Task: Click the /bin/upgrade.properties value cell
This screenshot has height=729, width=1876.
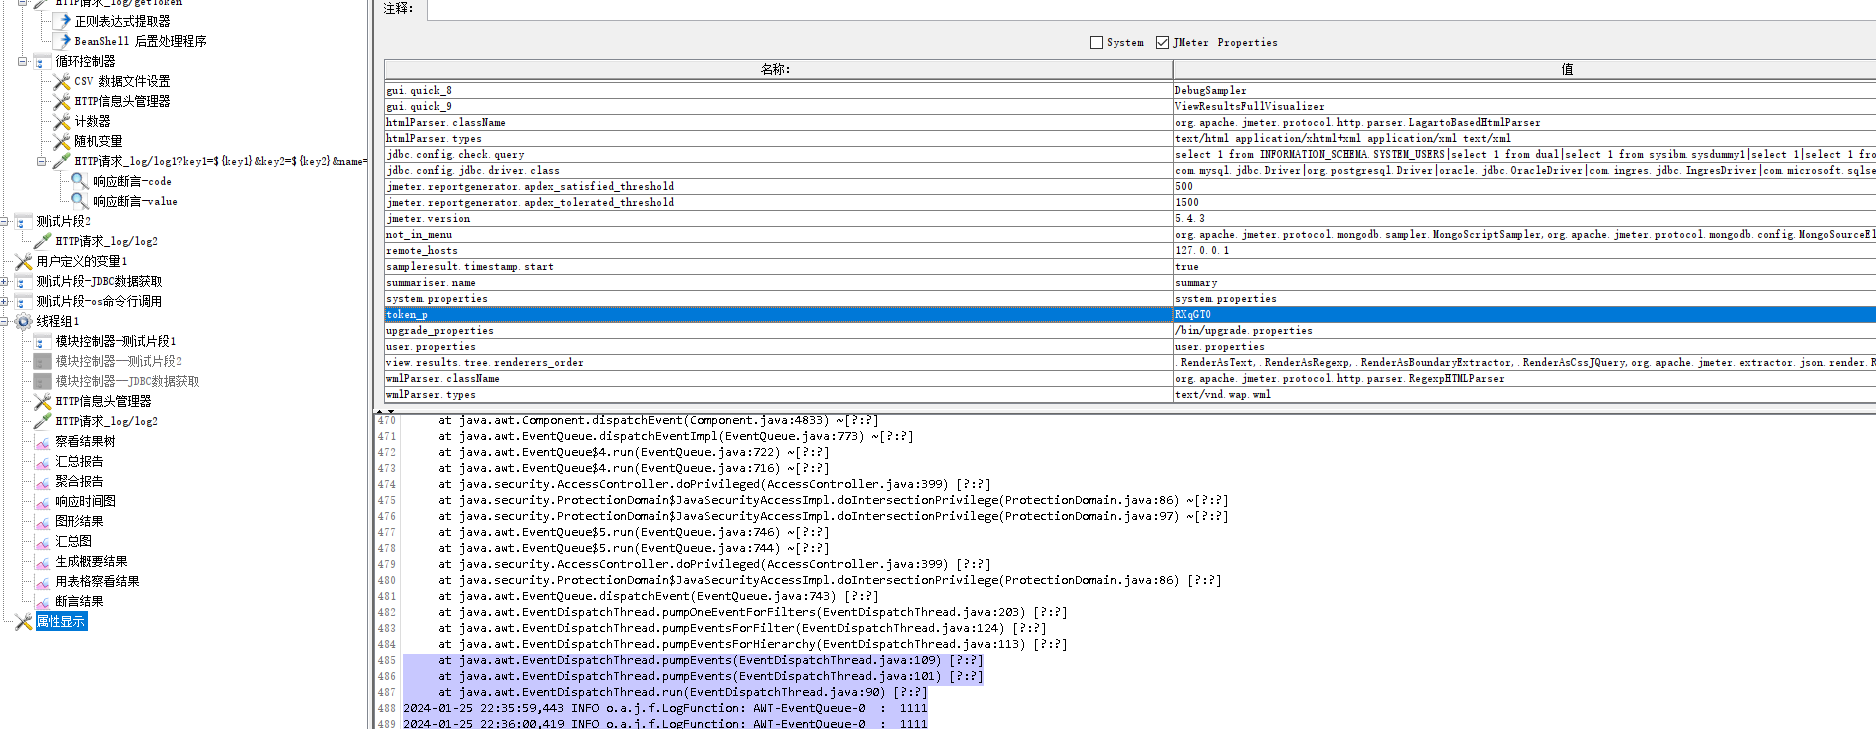Action: click(x=1525, y=330)
